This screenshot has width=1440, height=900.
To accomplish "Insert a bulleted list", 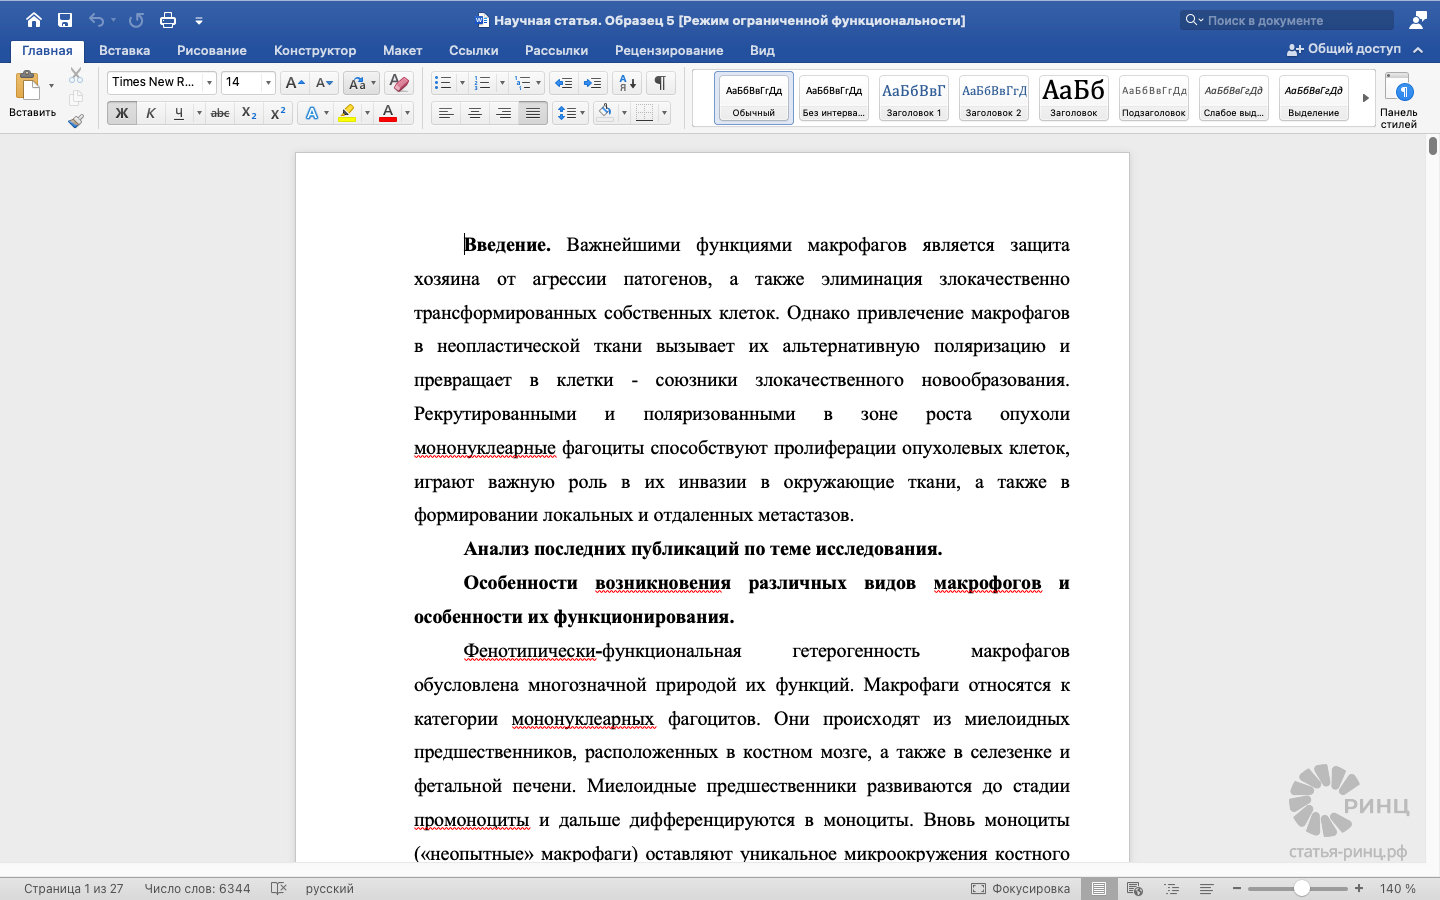I will (x=443, y=83).
